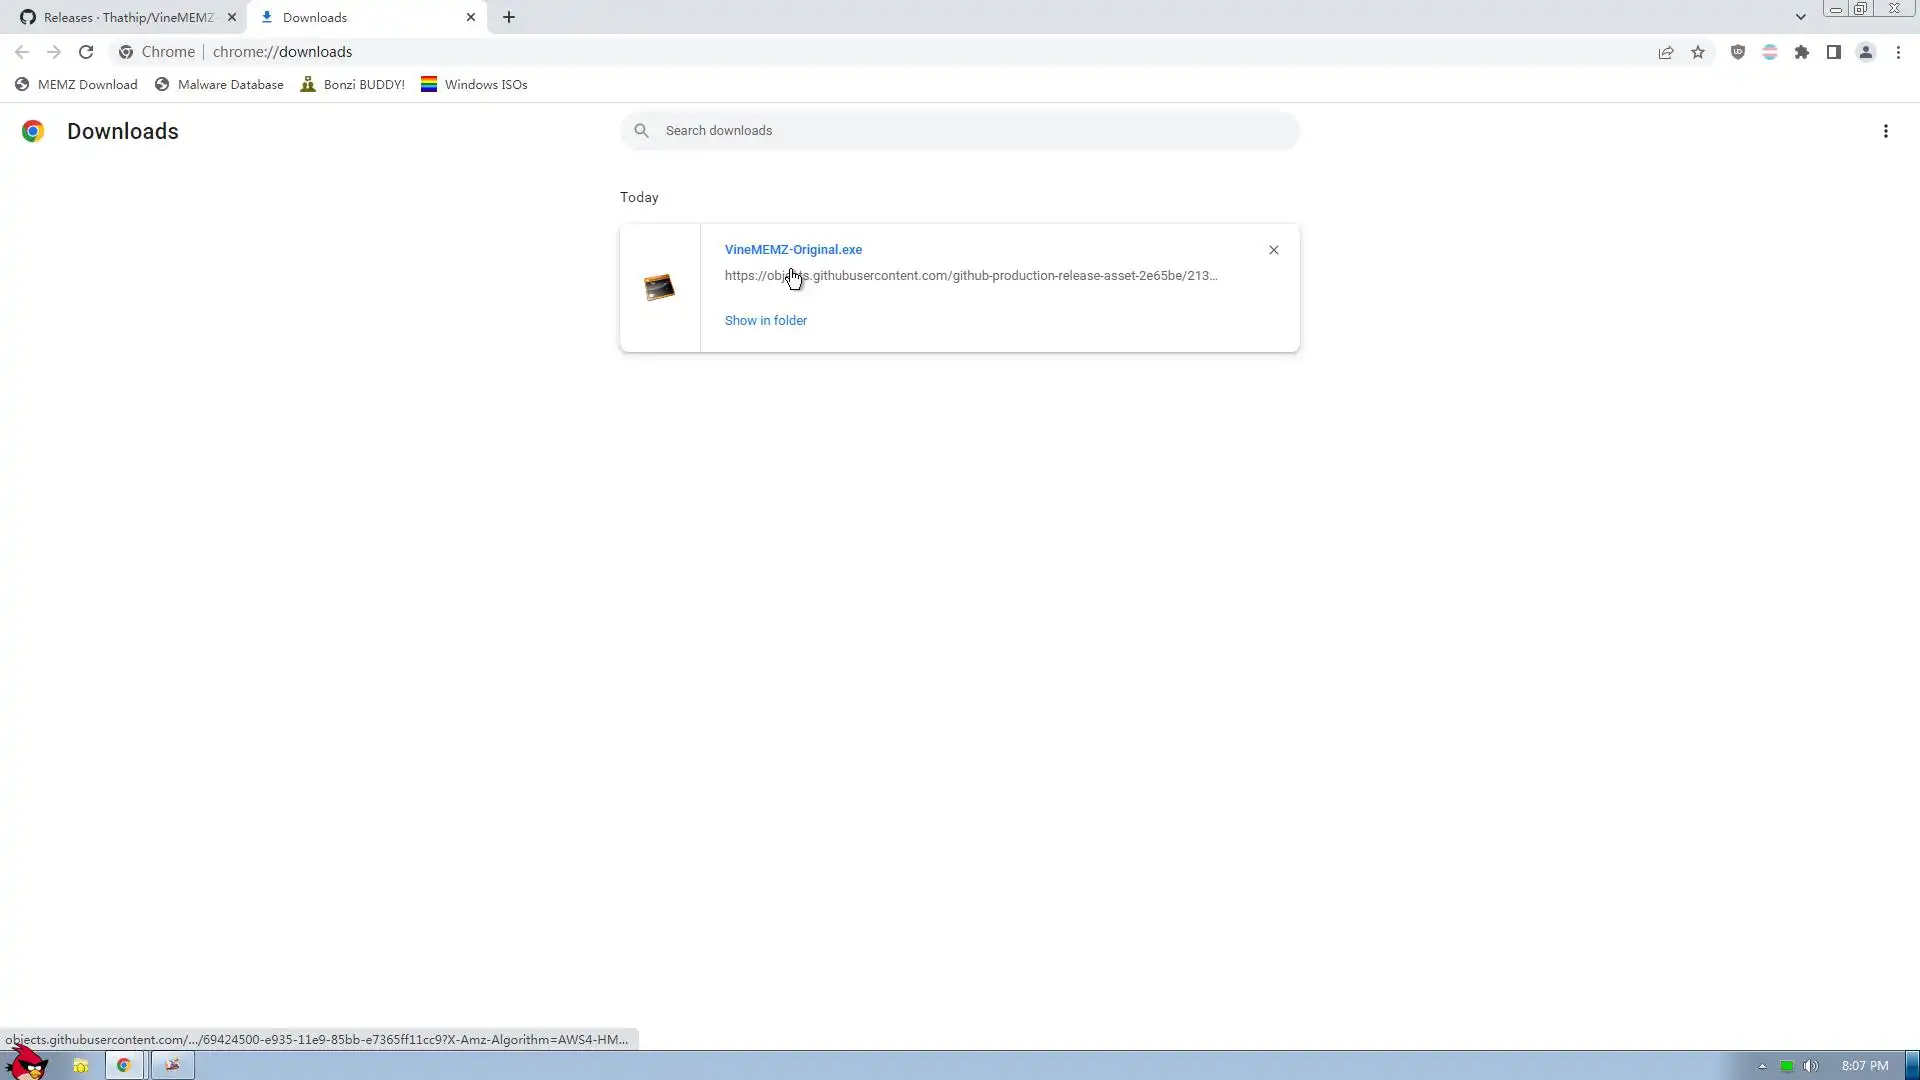Click the Search downloads field
The height and width of the screenshot is (1080, 1920).
[x=960, y=131]
